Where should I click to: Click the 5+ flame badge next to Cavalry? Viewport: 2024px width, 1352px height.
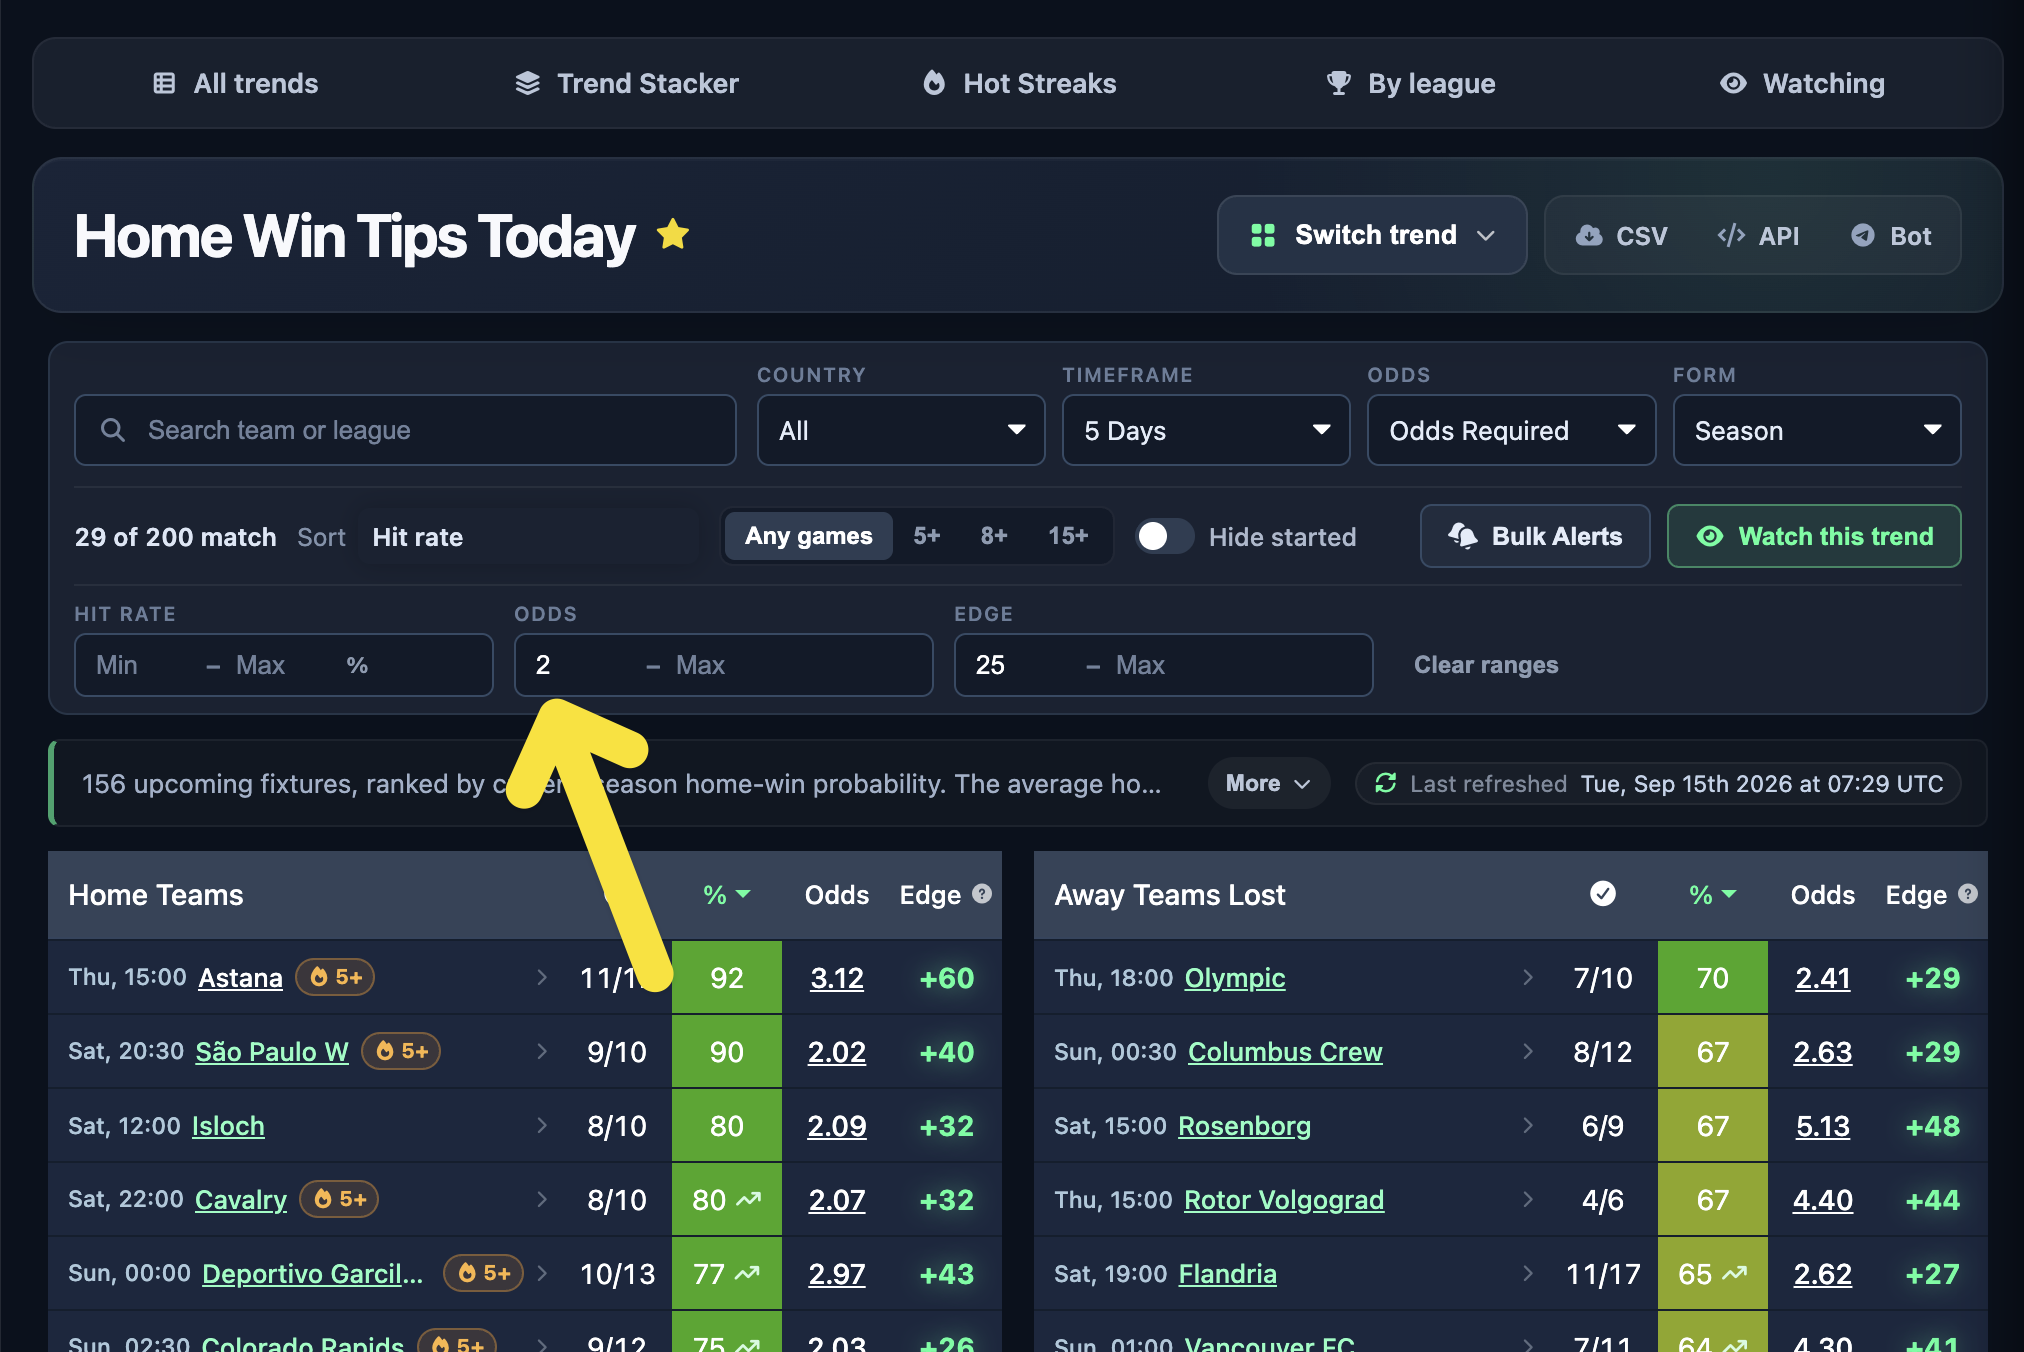tap(339, 1199)
